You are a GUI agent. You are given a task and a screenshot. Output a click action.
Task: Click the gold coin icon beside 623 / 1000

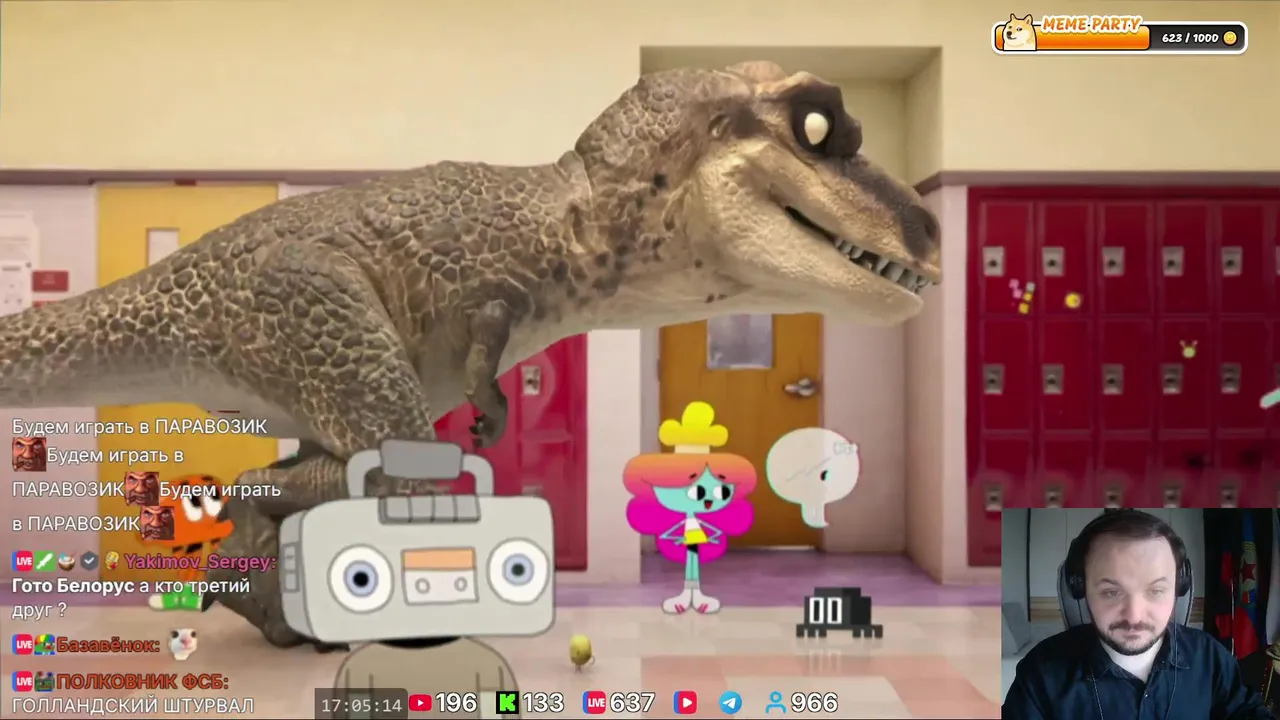pos(1230,38)
